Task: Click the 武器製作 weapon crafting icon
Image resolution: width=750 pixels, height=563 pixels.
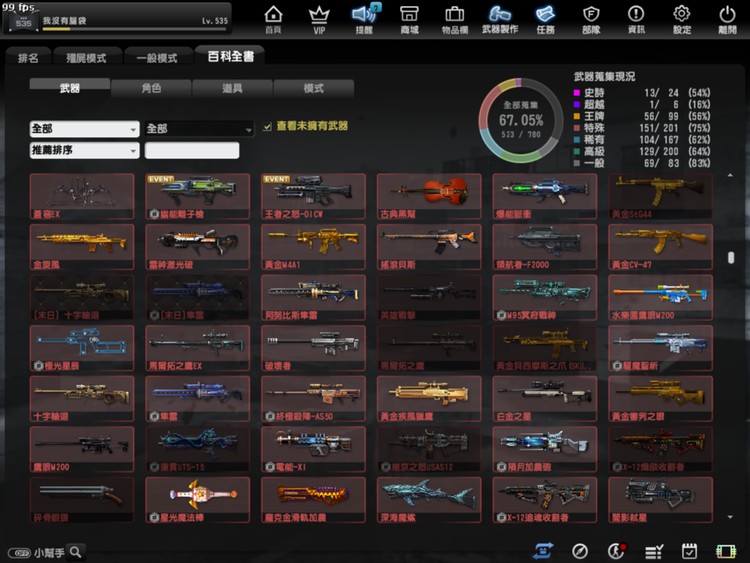Action: (502, 18)
